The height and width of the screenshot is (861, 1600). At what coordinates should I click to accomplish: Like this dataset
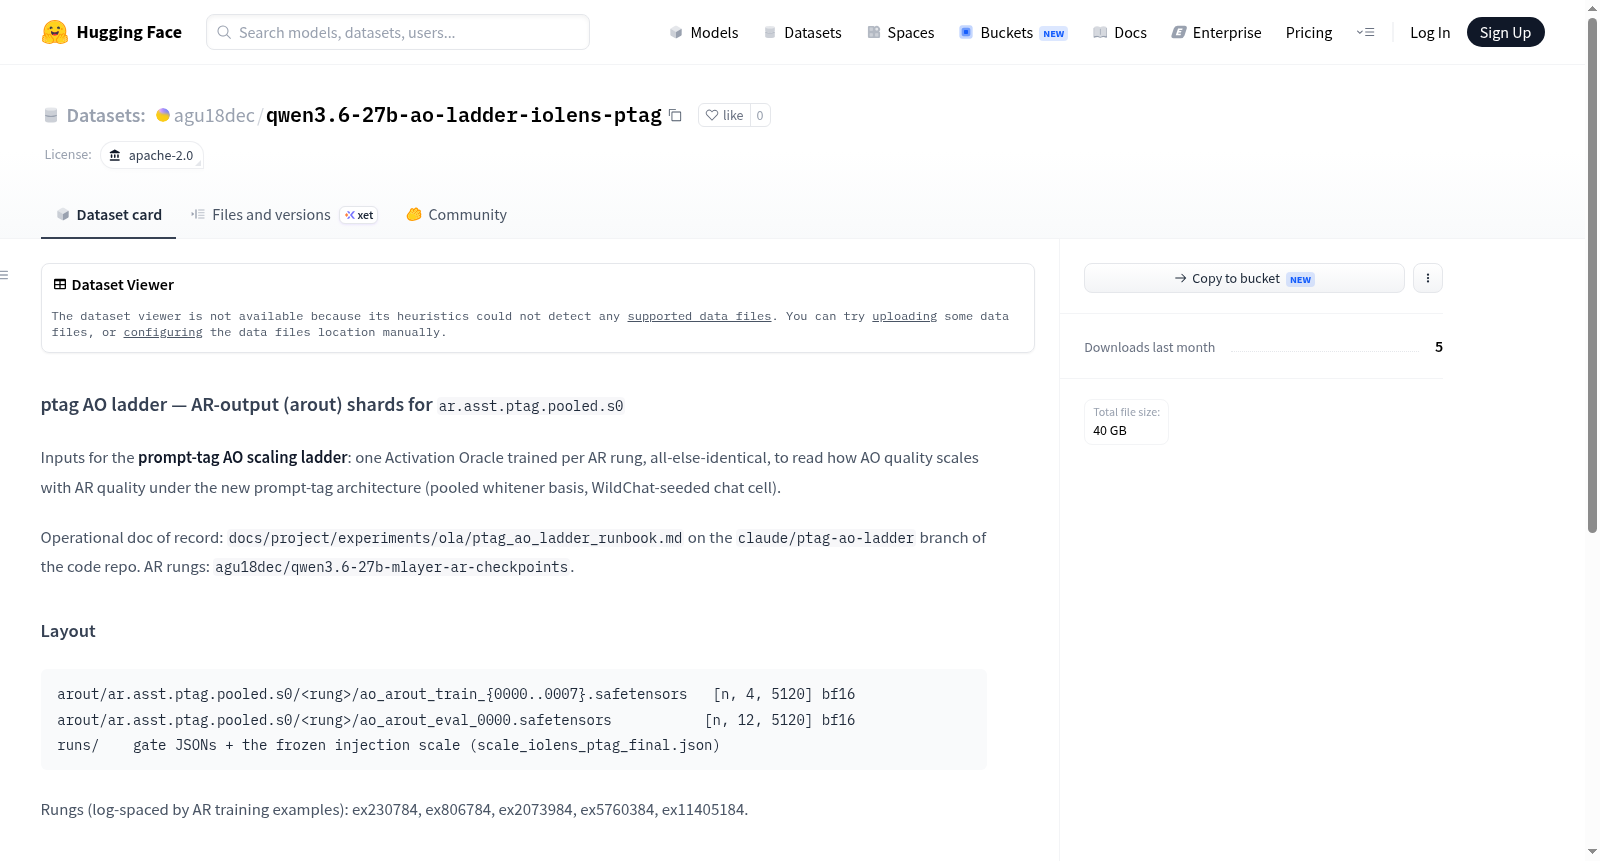coord(724,115)
